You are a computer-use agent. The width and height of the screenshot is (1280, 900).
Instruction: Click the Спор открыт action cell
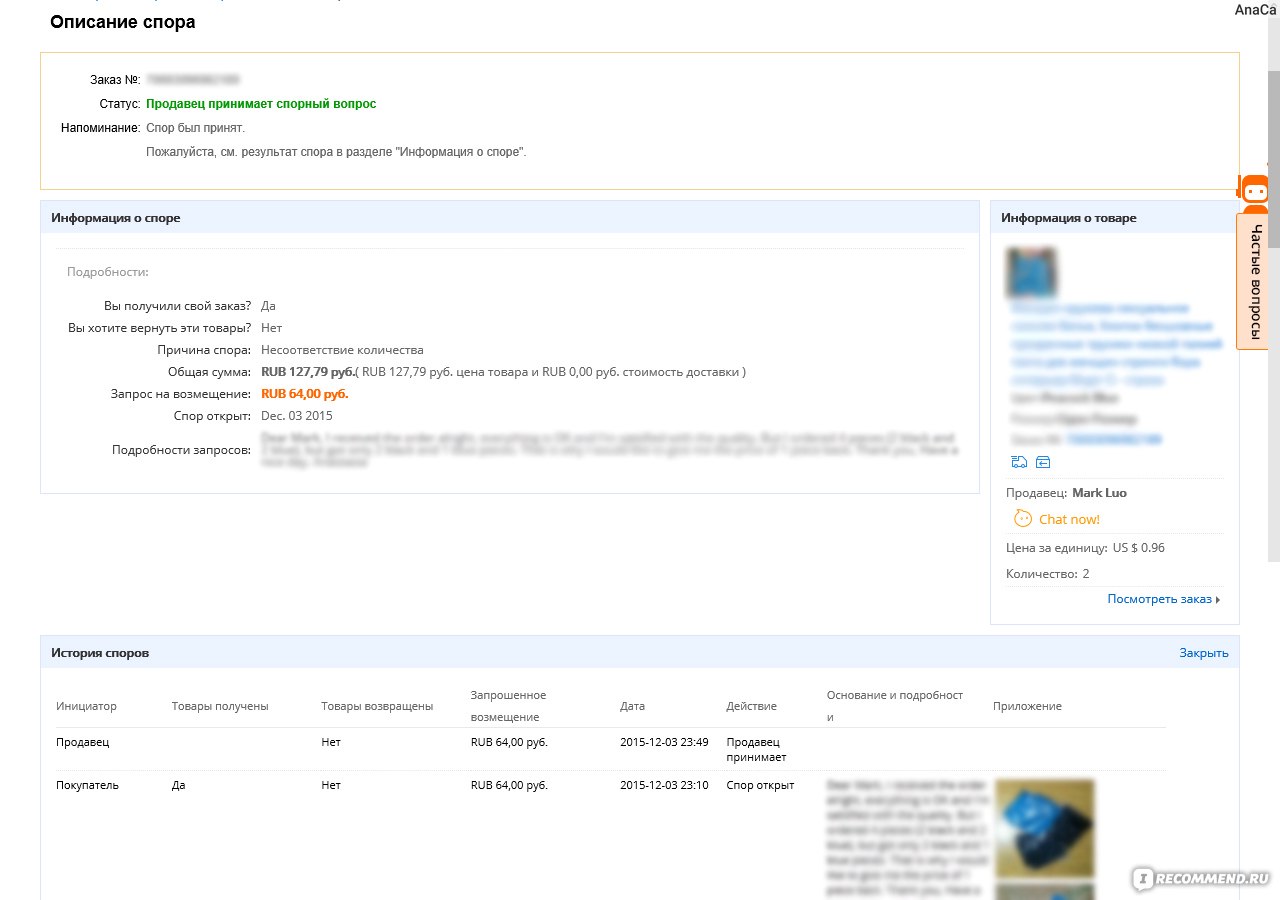(x=760, y=785)
